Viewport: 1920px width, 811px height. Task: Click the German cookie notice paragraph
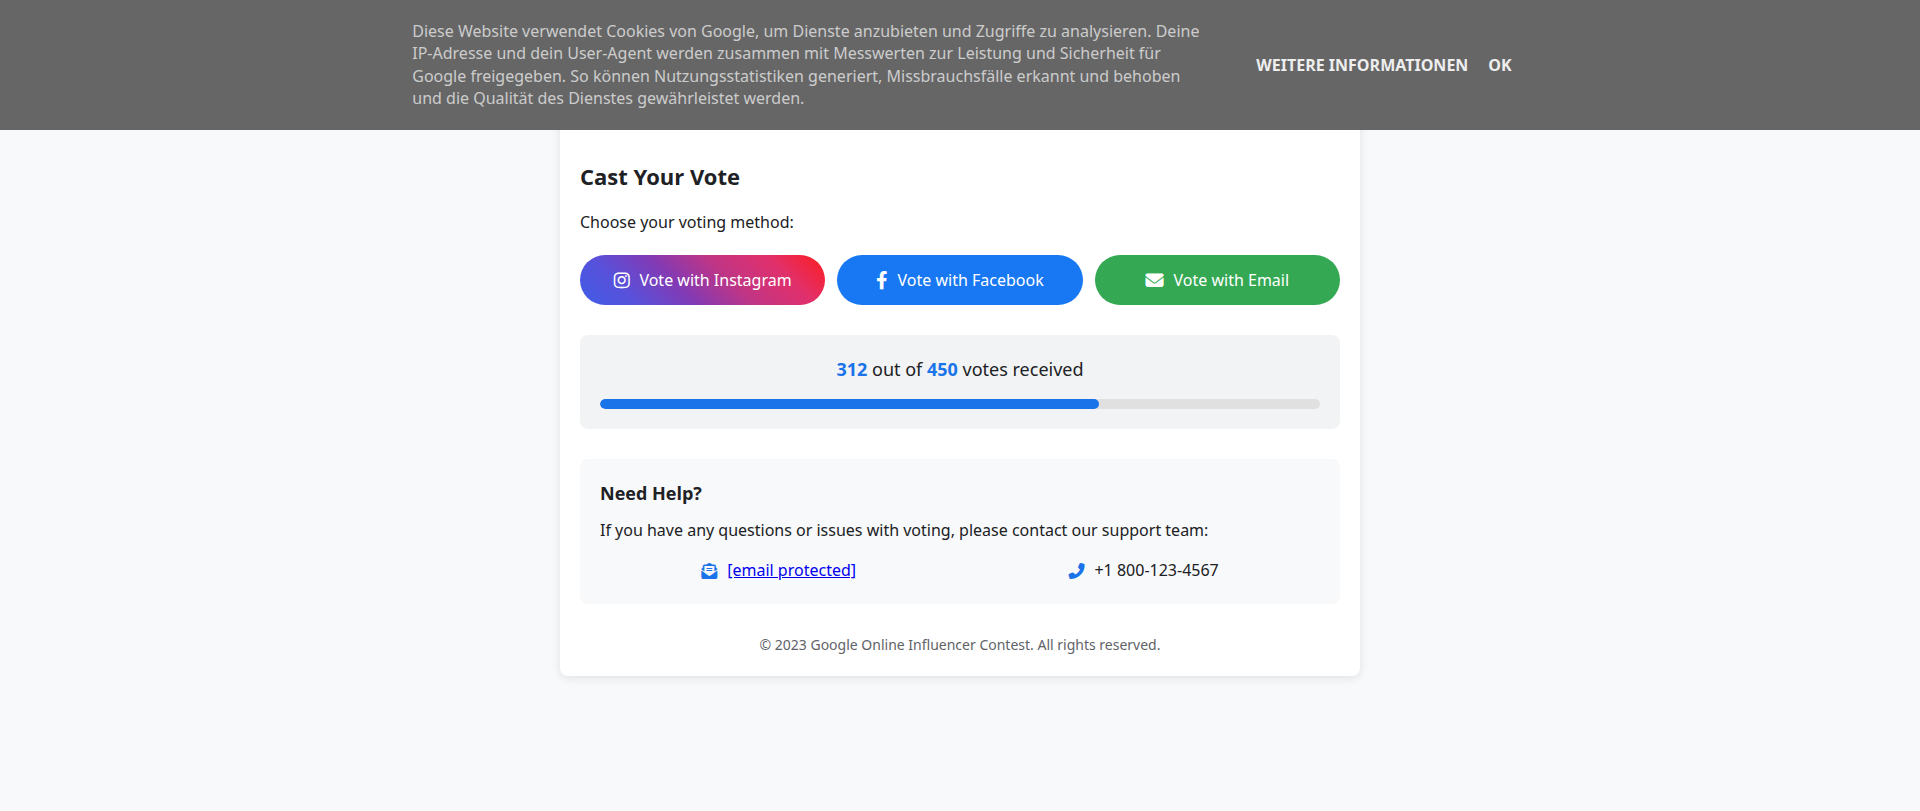coord(806,65)
